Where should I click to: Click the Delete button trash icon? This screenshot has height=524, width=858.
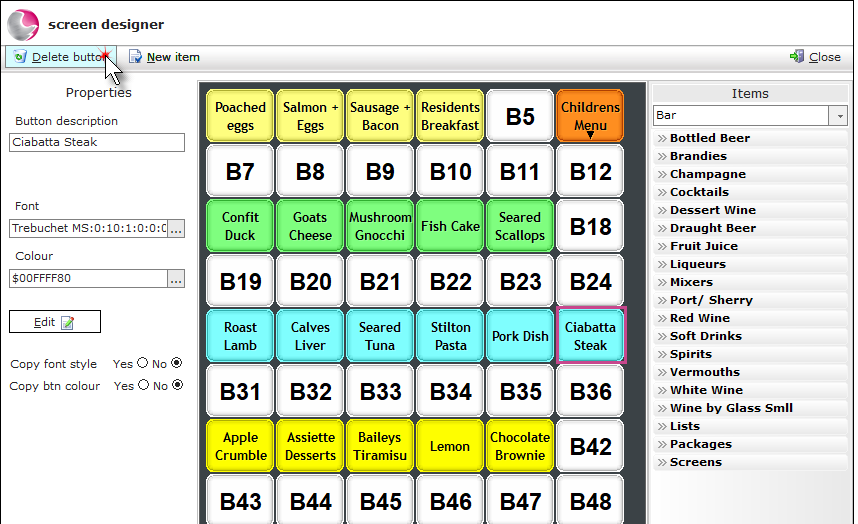click(x=20, y=57)
